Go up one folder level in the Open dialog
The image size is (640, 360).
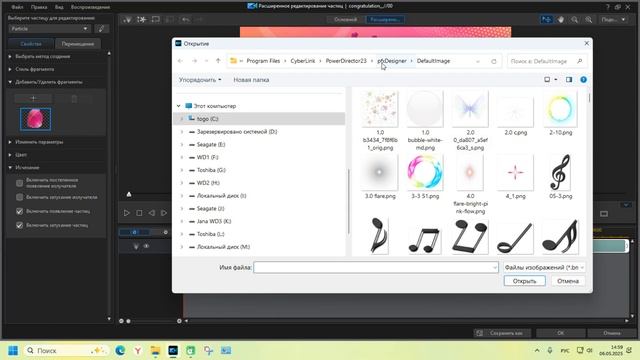218,61
